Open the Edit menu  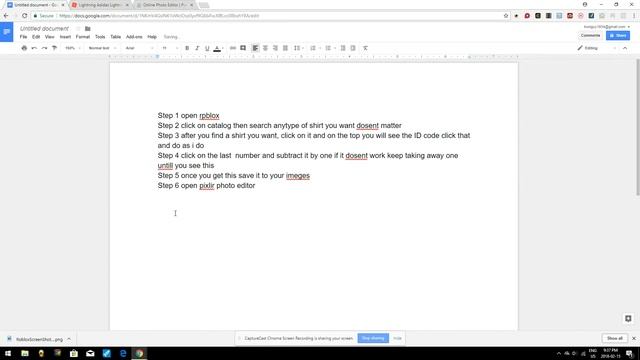tap(36, 37)
